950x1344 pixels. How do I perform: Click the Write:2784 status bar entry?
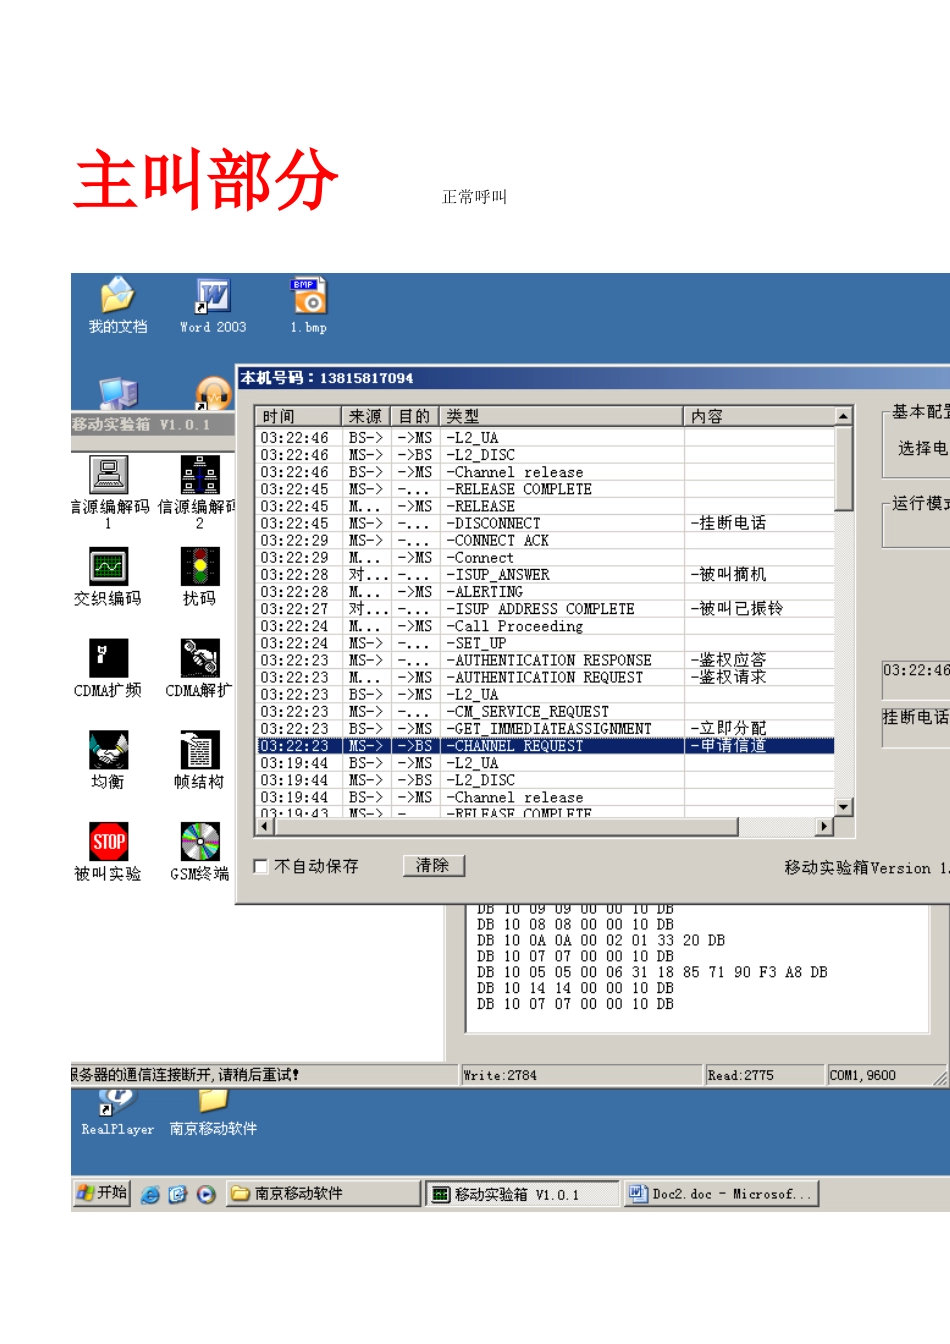point(581,1076)
